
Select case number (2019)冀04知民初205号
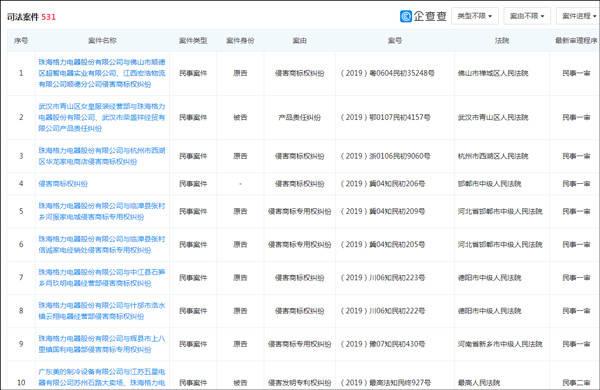point(383,244)
